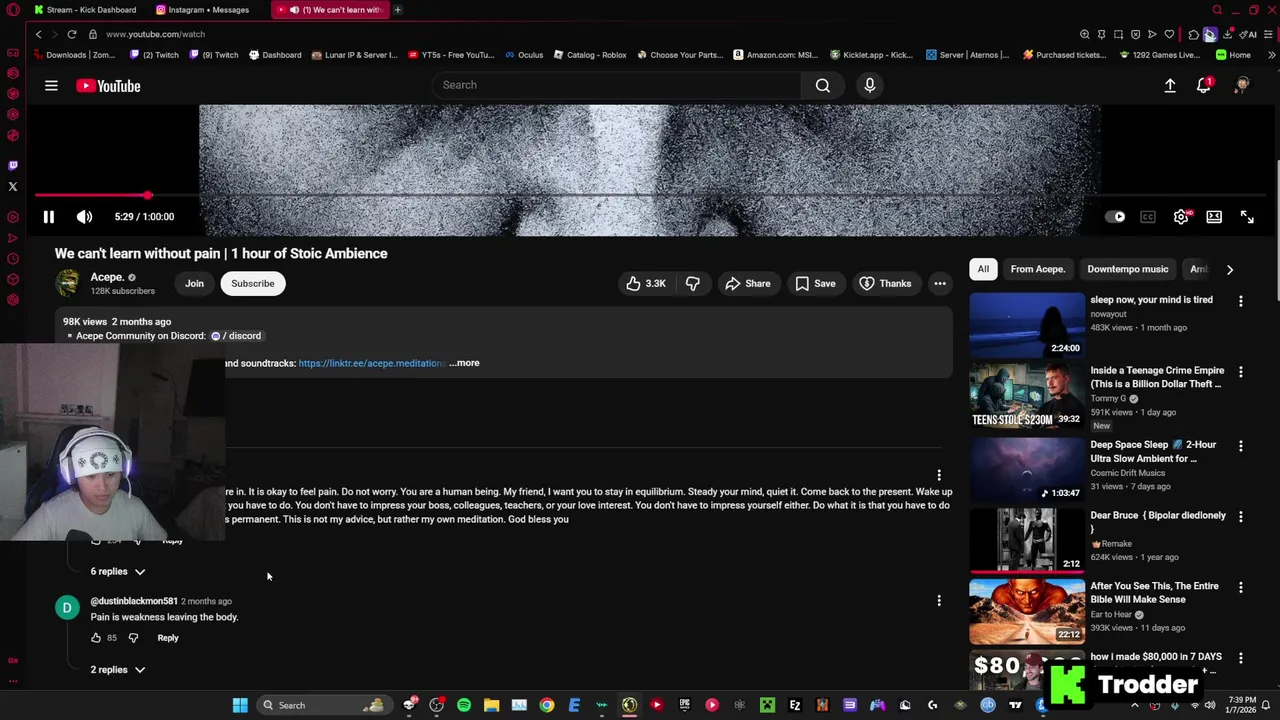1280x720 pixels.
Task: Open Minecraft from the taskbar
Action: [767, 705]
